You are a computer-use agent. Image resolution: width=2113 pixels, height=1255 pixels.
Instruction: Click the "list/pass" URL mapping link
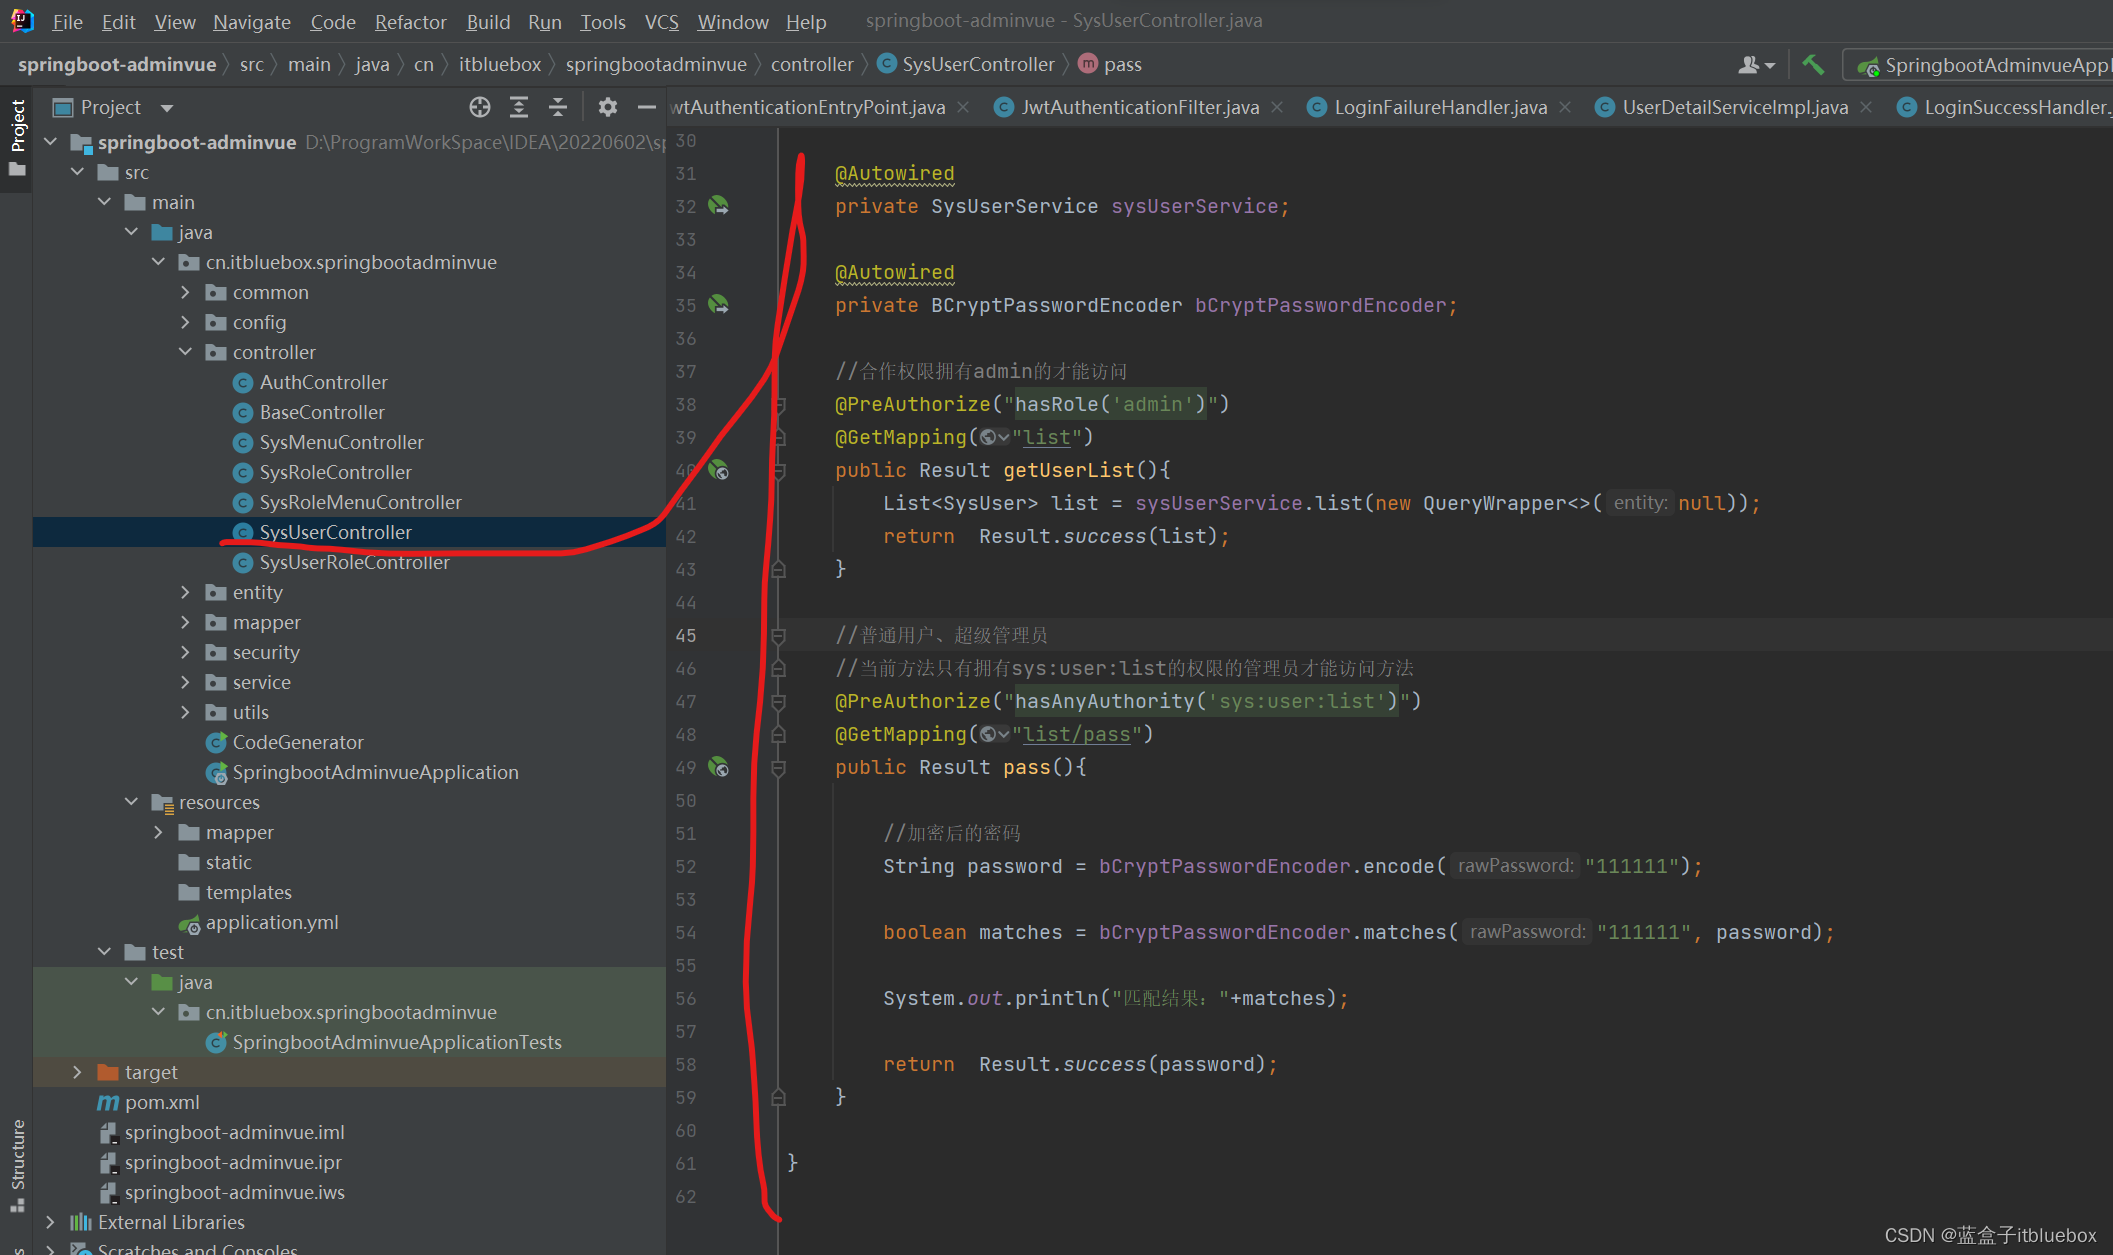(1077, 735)
